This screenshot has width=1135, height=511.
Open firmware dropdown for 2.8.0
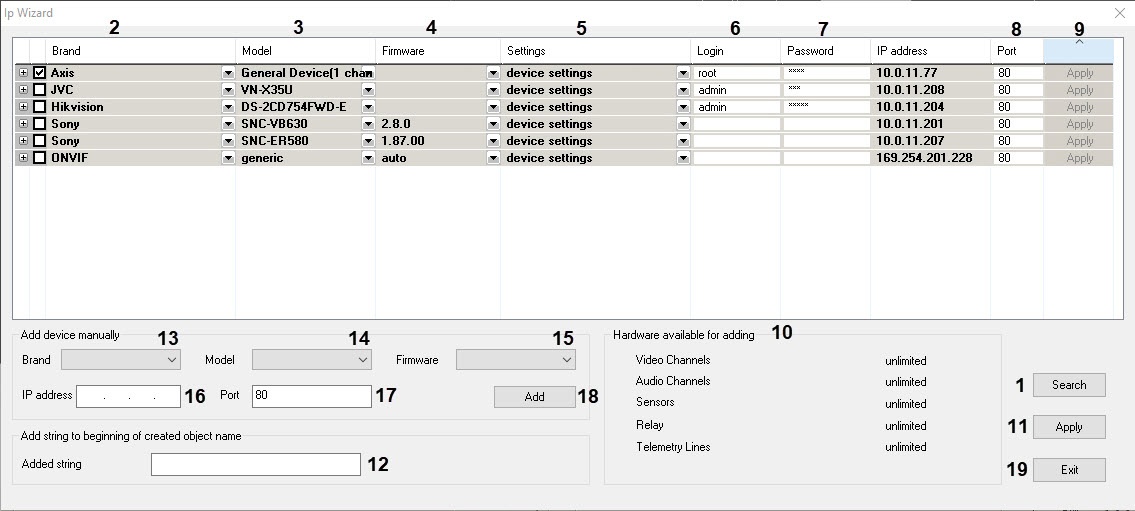pyautogui.click(x=494, y=124)
